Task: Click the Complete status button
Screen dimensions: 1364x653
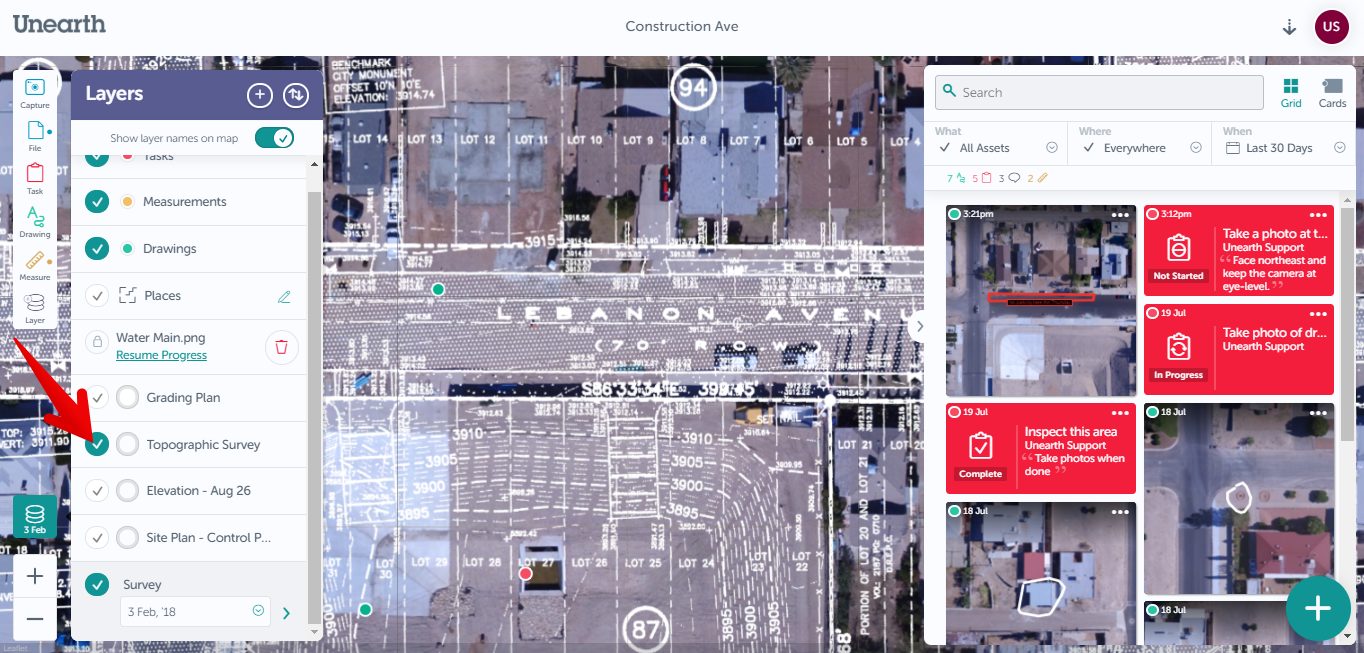Action: click(981, 474)
